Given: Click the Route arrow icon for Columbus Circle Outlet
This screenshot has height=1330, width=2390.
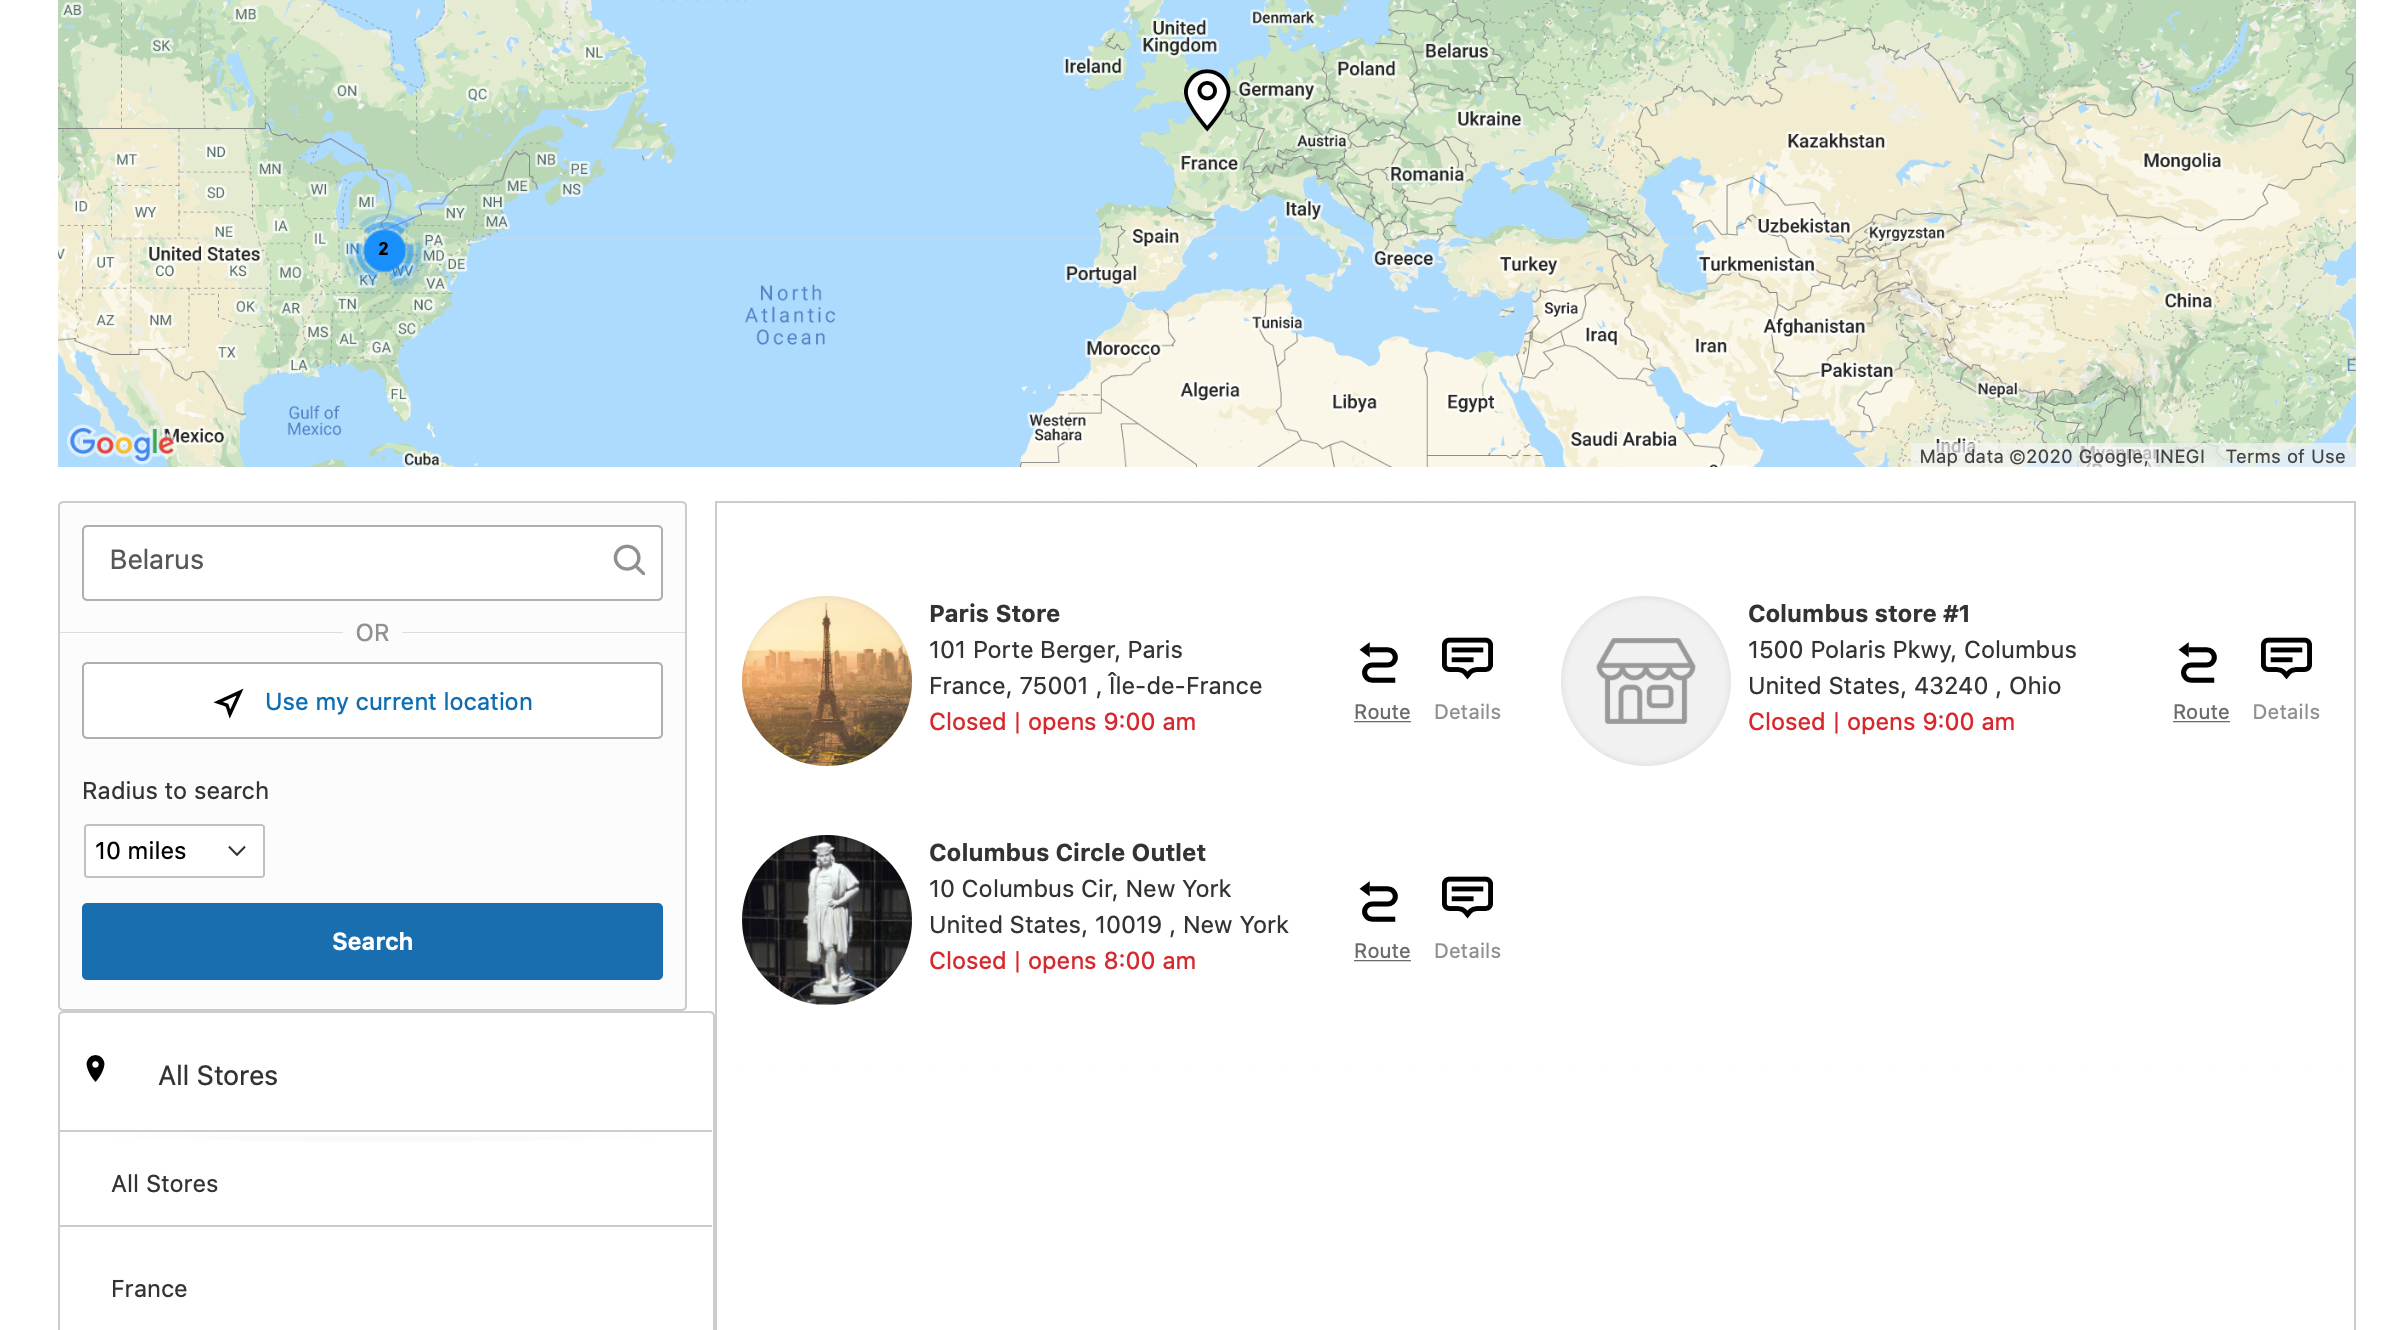Looking at the screenshot, I should click(1380, 902).
